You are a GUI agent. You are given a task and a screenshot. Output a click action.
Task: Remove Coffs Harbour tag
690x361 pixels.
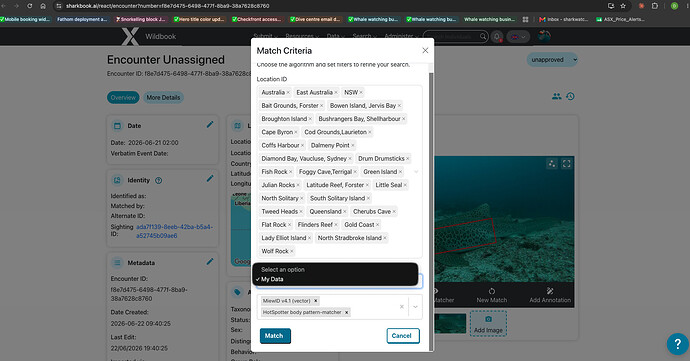pyautogui.click(x=302, y=145)
